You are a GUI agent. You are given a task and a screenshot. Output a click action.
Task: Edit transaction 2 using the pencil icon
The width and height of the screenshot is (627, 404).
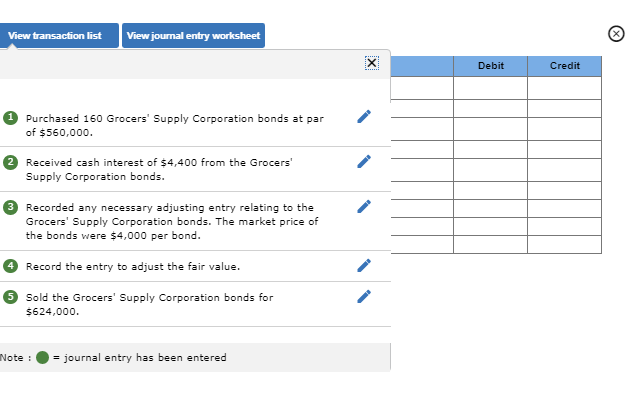(x=365, y=160)
